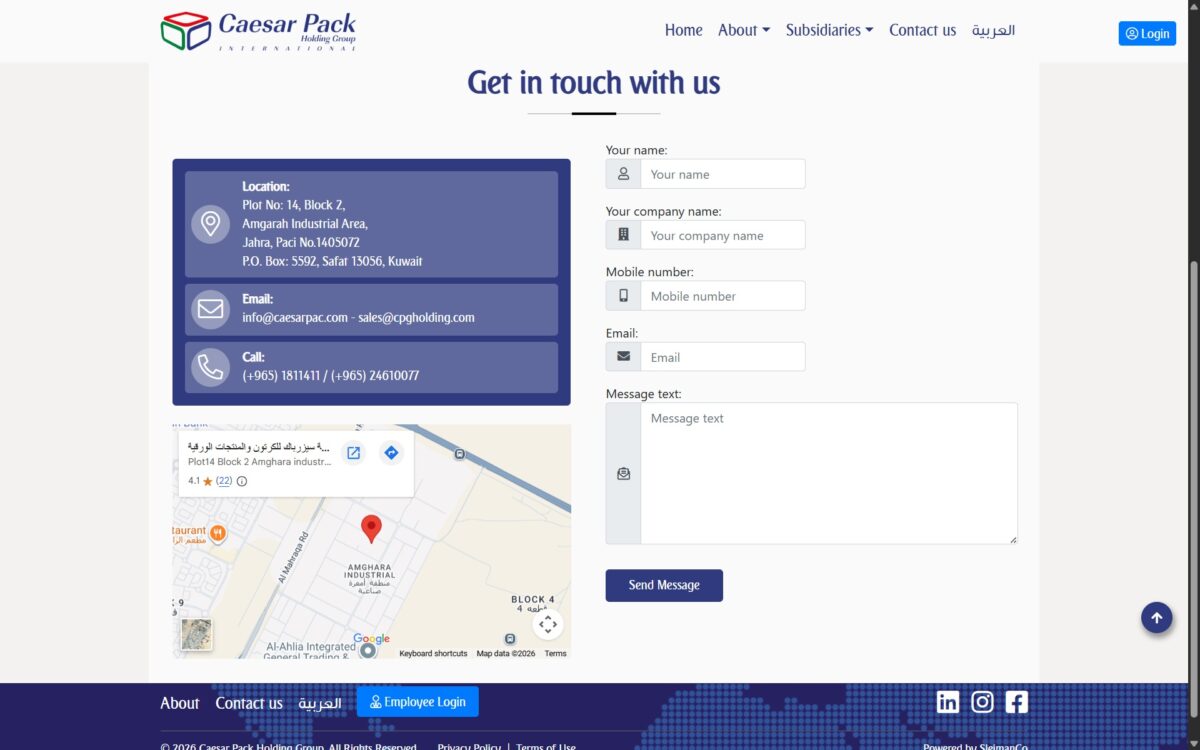1200x750 pixels.
Task: Open larger map via map card icon
Action: 353,453
